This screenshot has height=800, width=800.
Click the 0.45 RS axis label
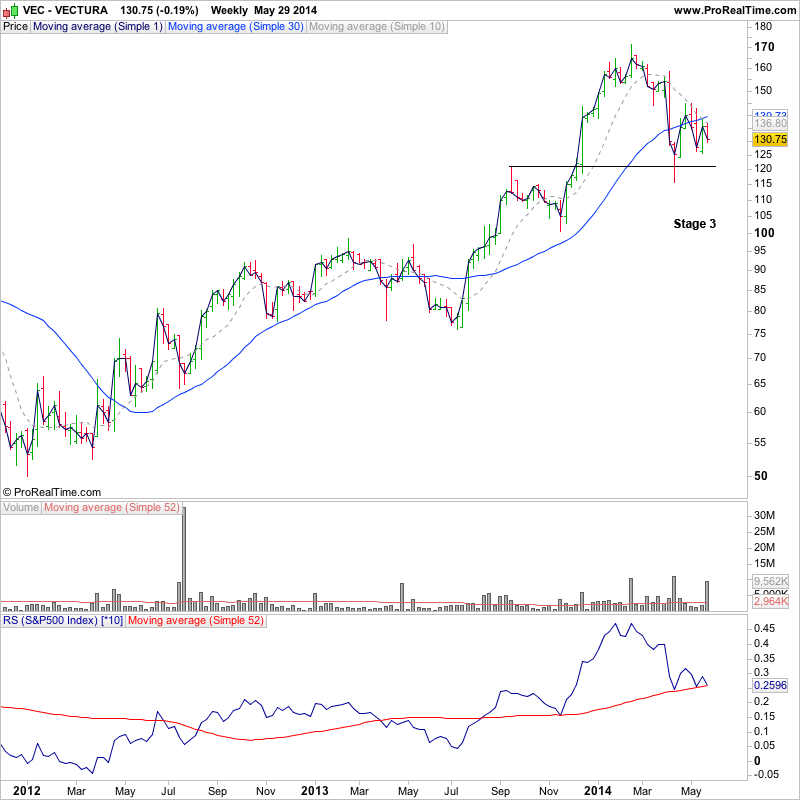point(764,629)
